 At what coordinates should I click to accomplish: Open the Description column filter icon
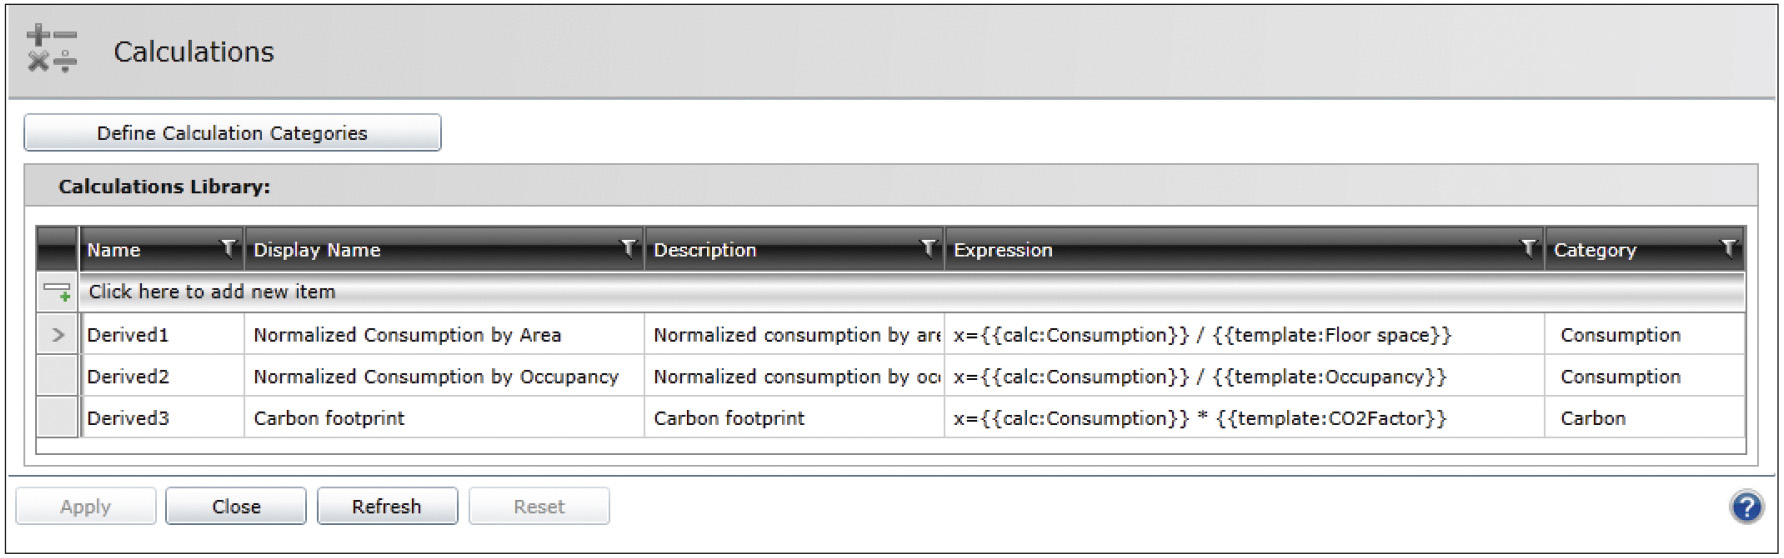pyautogui.click(x=928, y=248)
